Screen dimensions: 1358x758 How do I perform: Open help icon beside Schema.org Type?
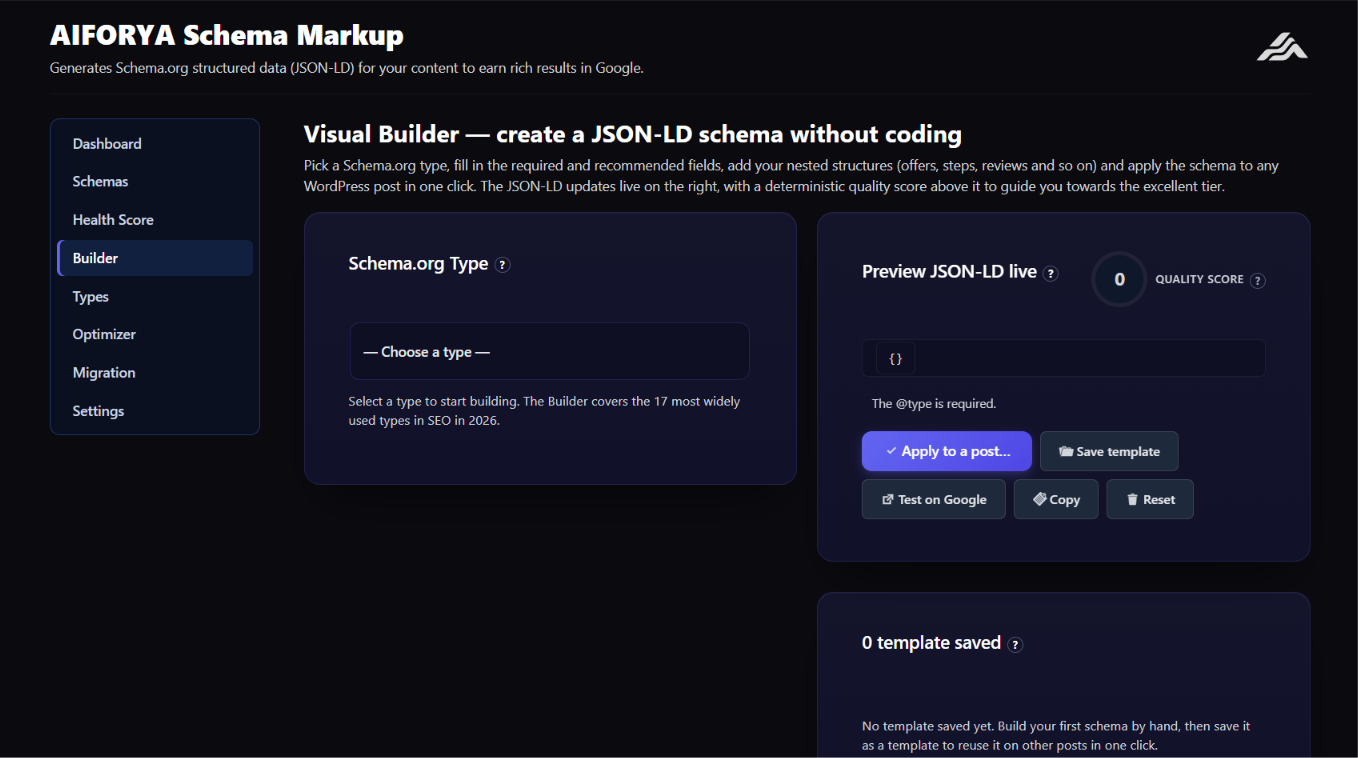tap(503, 265)
